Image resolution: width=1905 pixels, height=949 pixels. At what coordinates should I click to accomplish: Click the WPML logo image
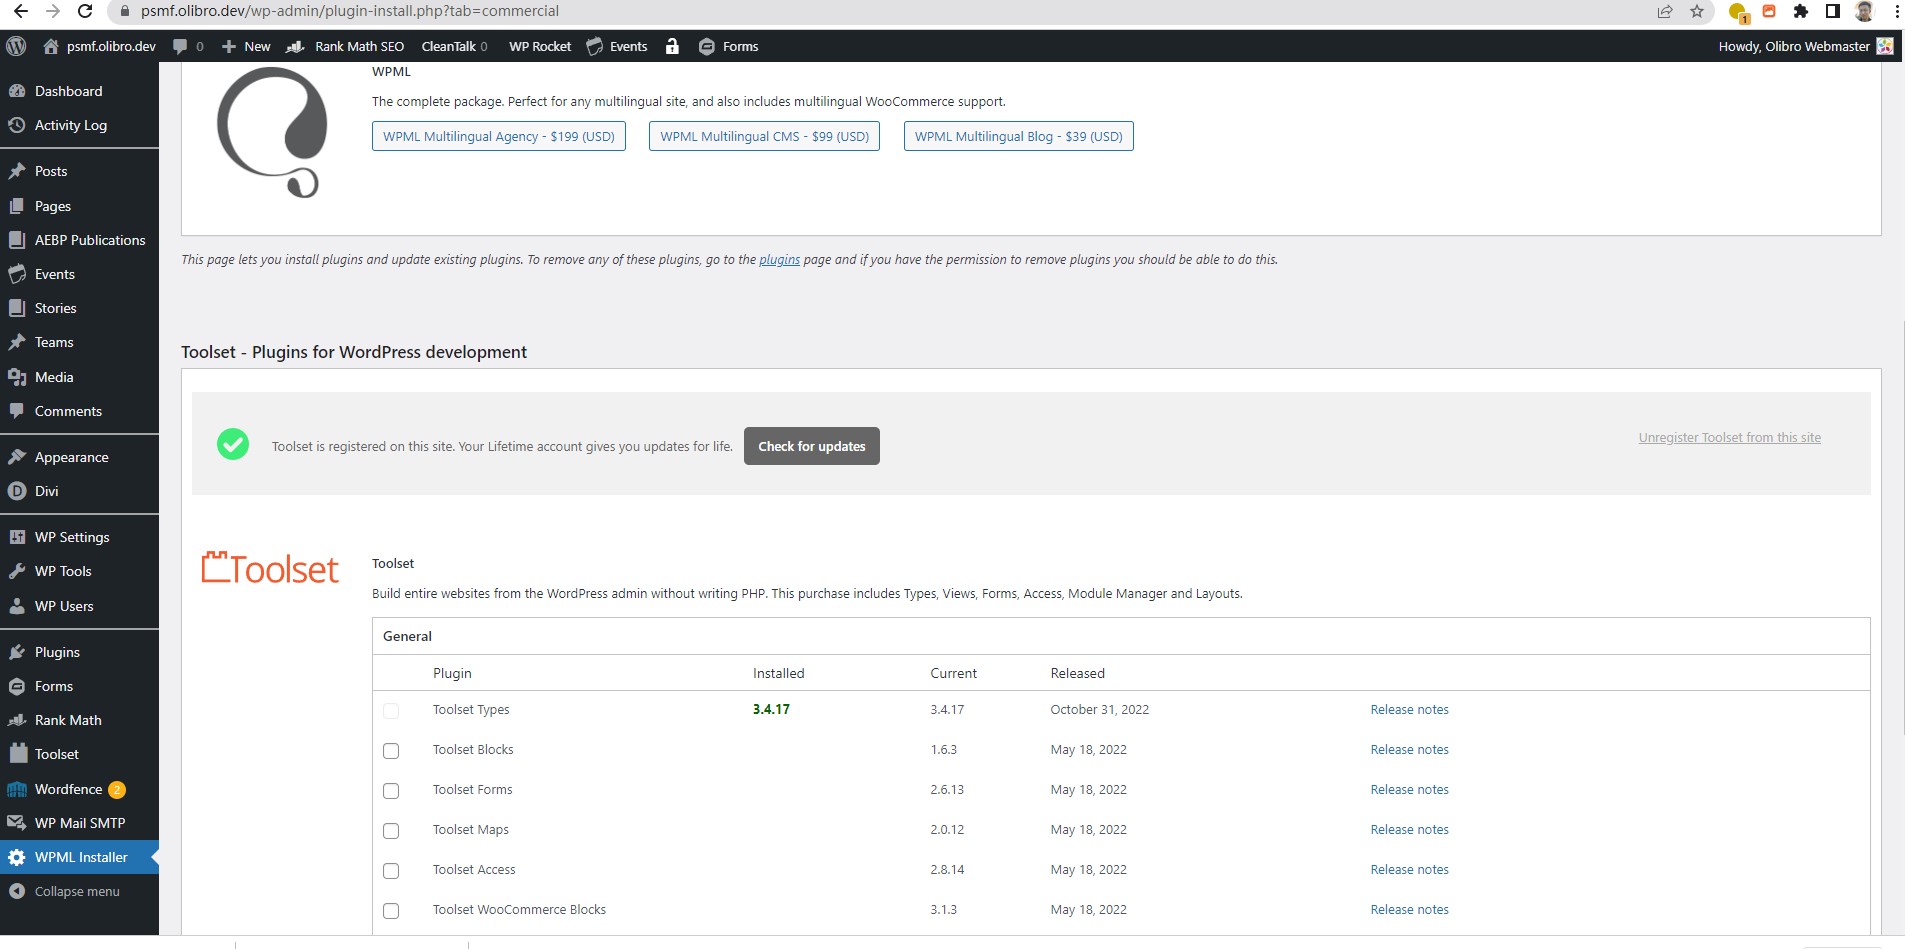coord(272,132)
